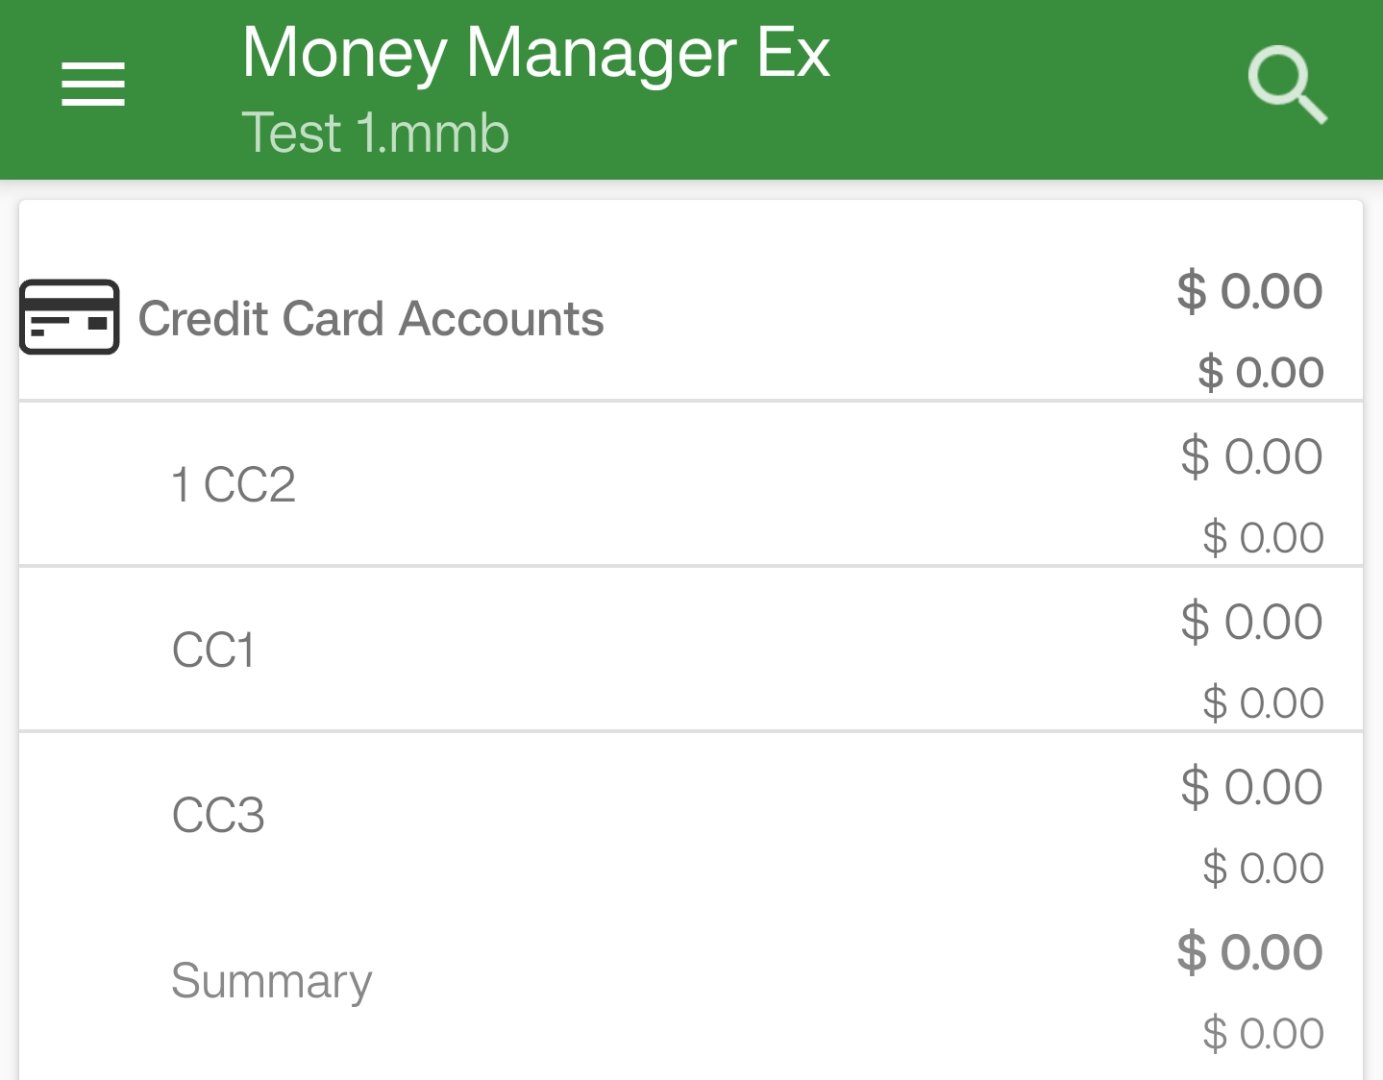Click the Money Manager Ex title

536,53
